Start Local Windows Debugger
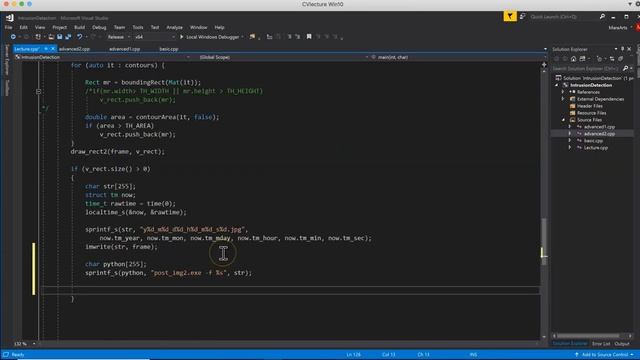640x360 pixels. (210, 37)
